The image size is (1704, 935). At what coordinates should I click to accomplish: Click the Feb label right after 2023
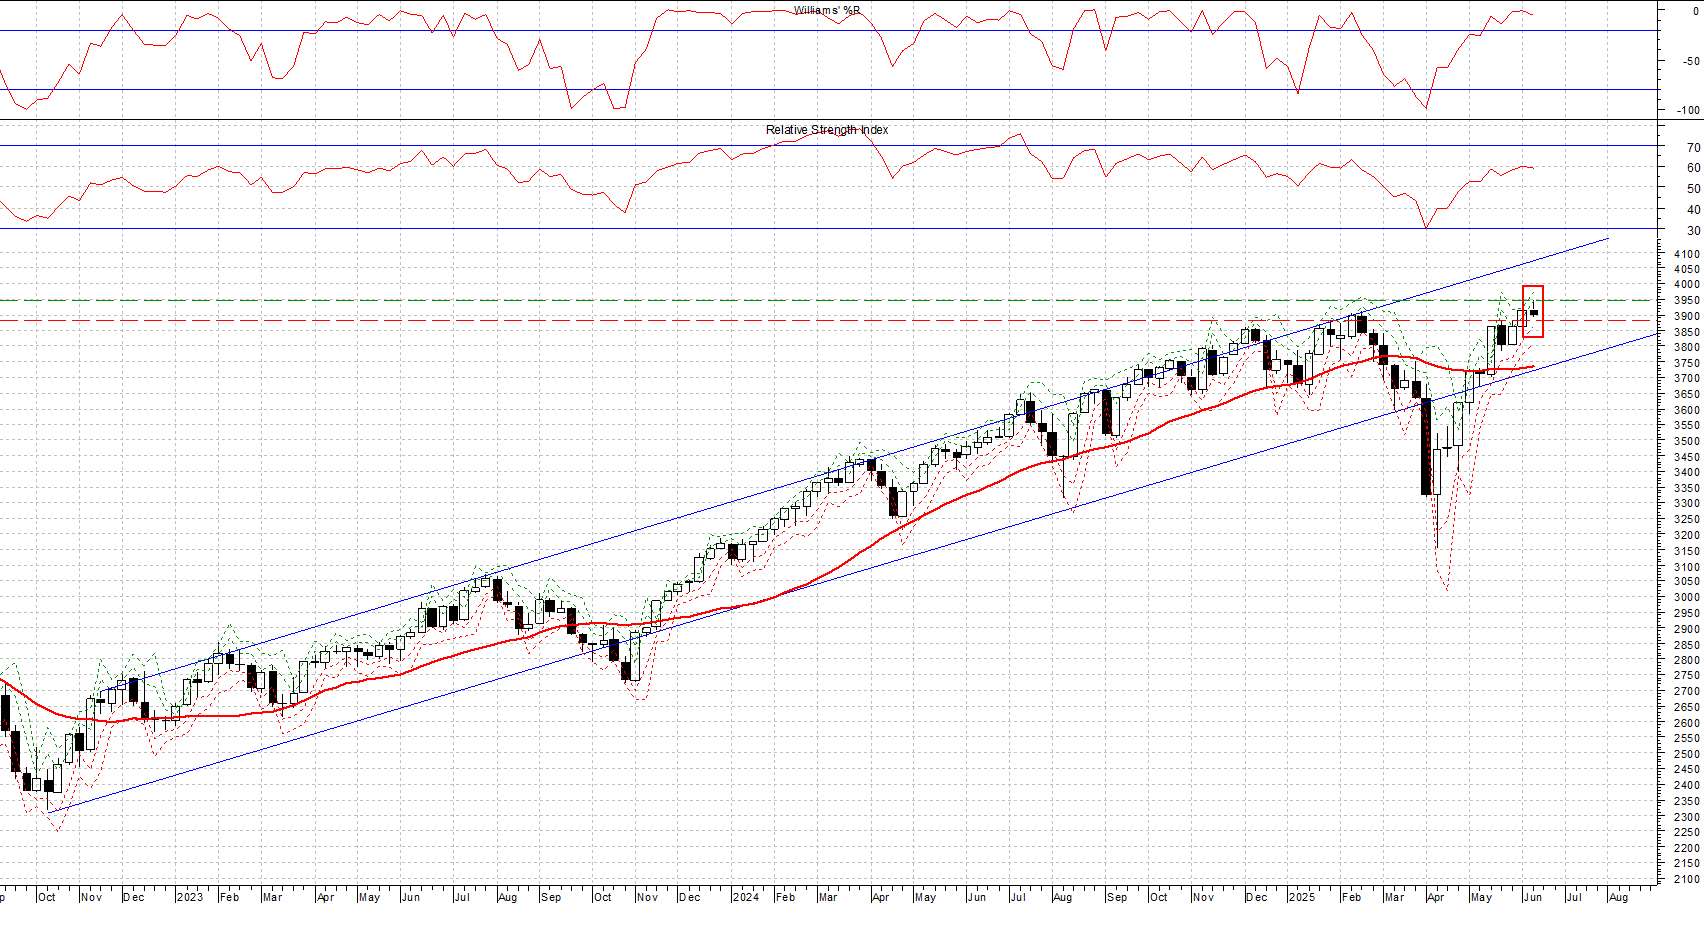coord(229,897)
